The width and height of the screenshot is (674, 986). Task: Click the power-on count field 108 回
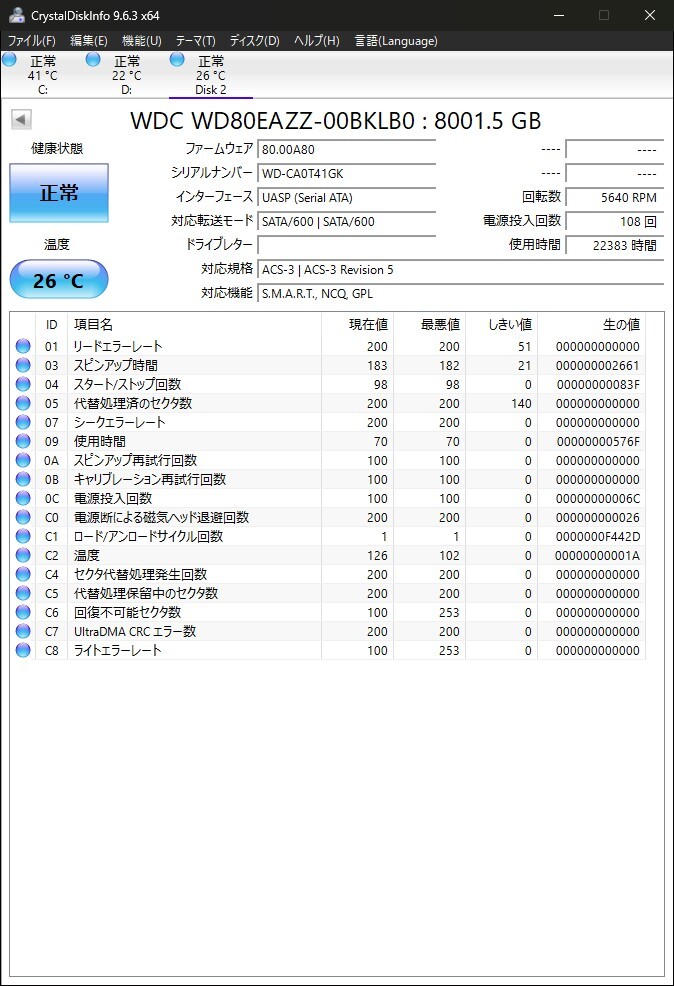(x=614, y=221)
